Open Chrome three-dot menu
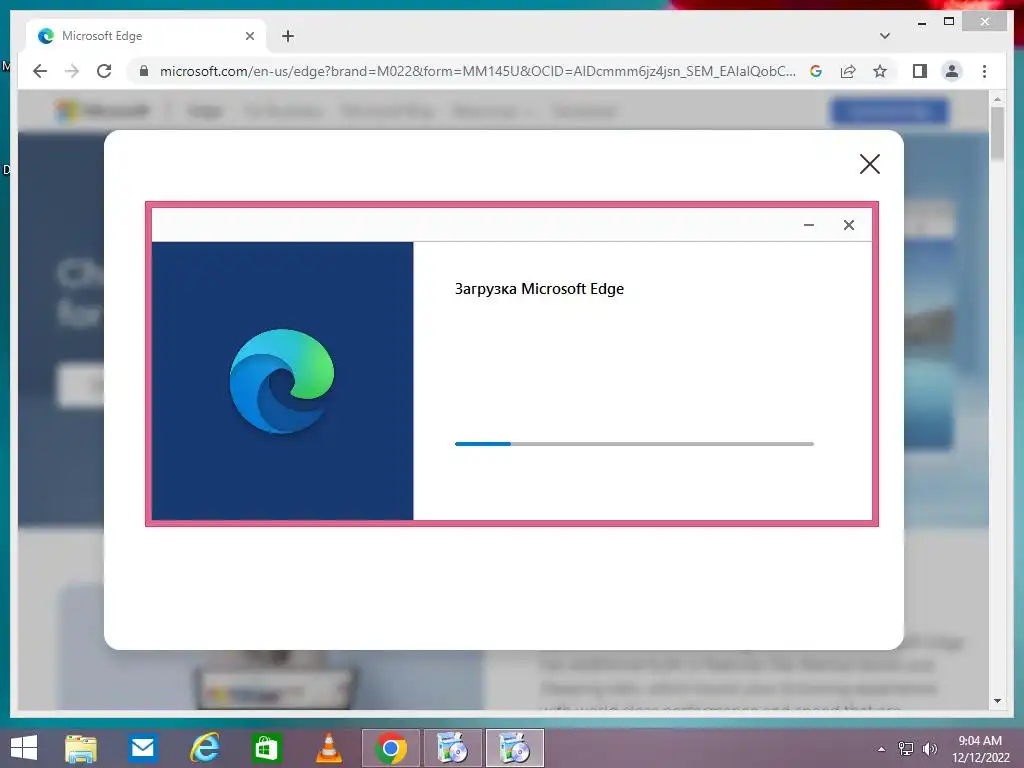 coord(984,71)
